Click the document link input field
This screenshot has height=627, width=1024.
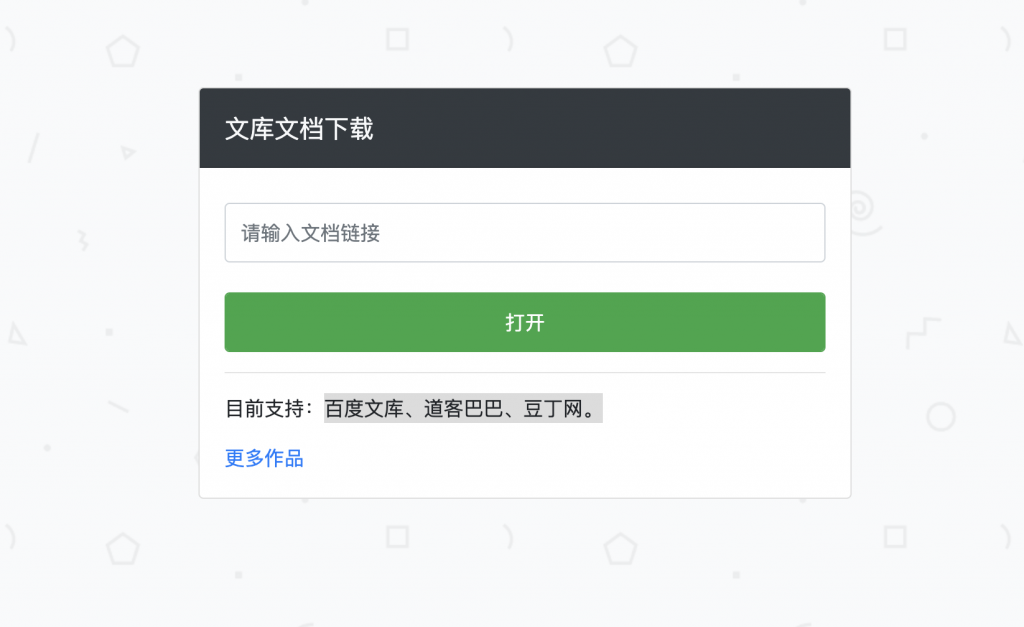click(524, 233)
